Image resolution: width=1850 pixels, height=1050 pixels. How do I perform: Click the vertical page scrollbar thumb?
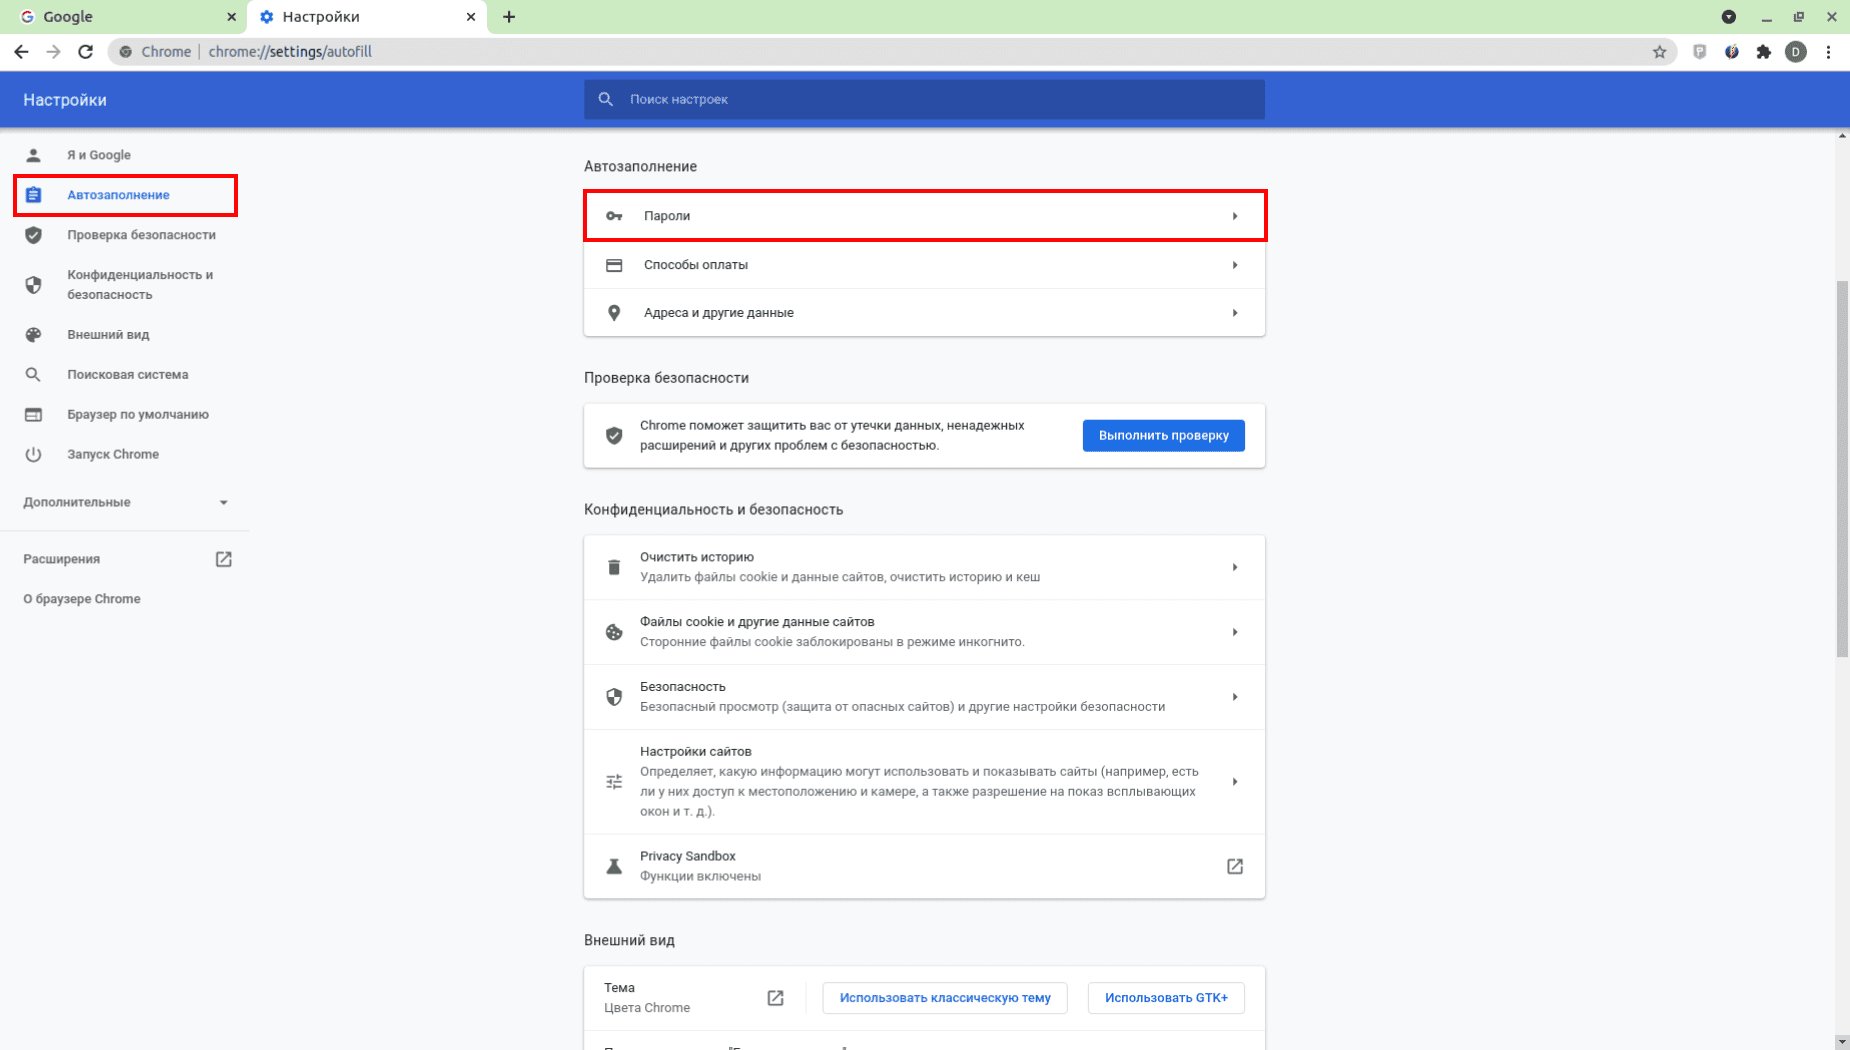(x=1842, y=470)
